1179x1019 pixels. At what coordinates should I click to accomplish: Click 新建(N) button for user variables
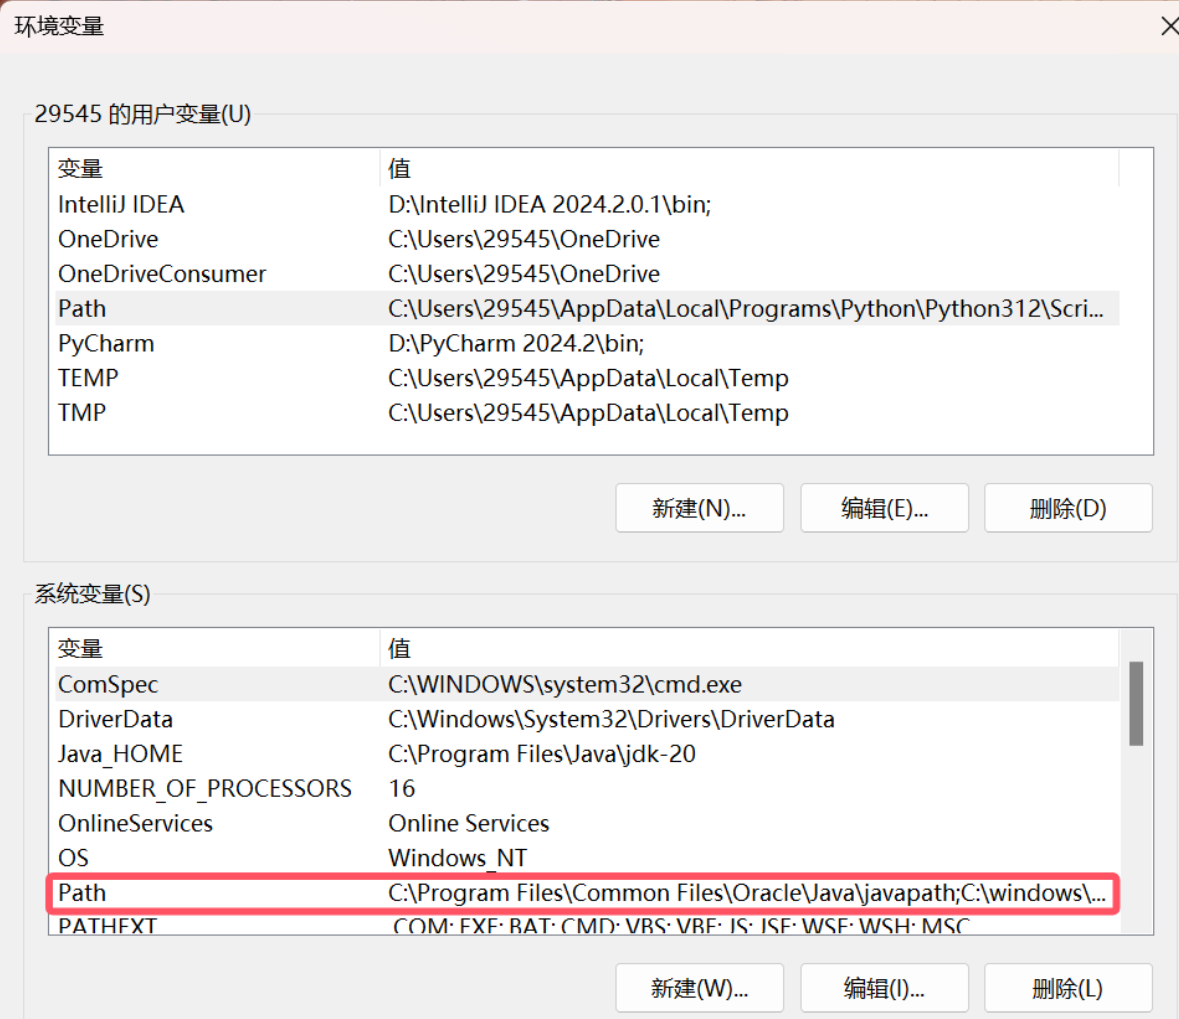click(699, 508)
